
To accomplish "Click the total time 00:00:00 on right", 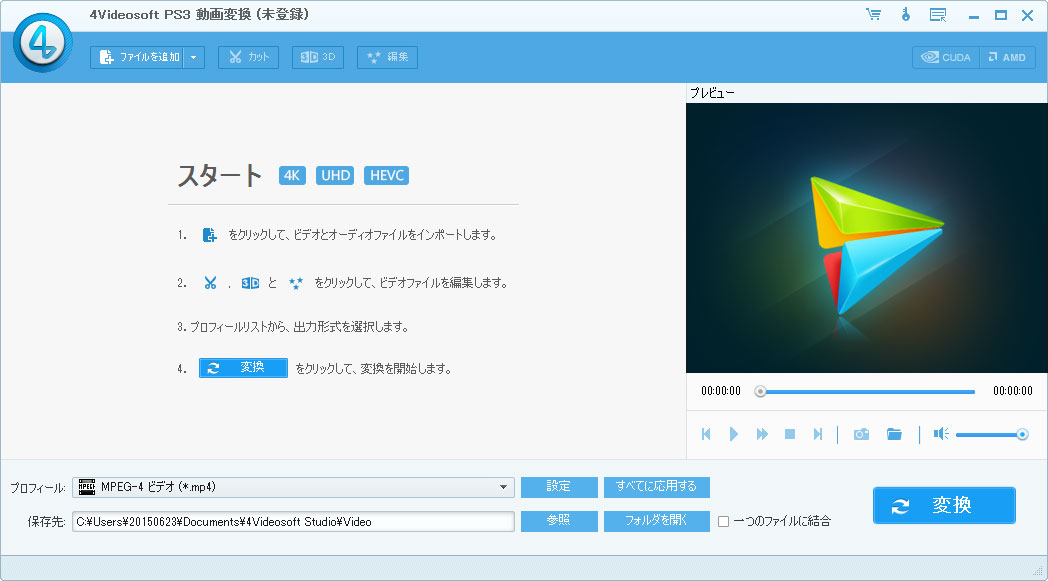I will pos(1013,391).
